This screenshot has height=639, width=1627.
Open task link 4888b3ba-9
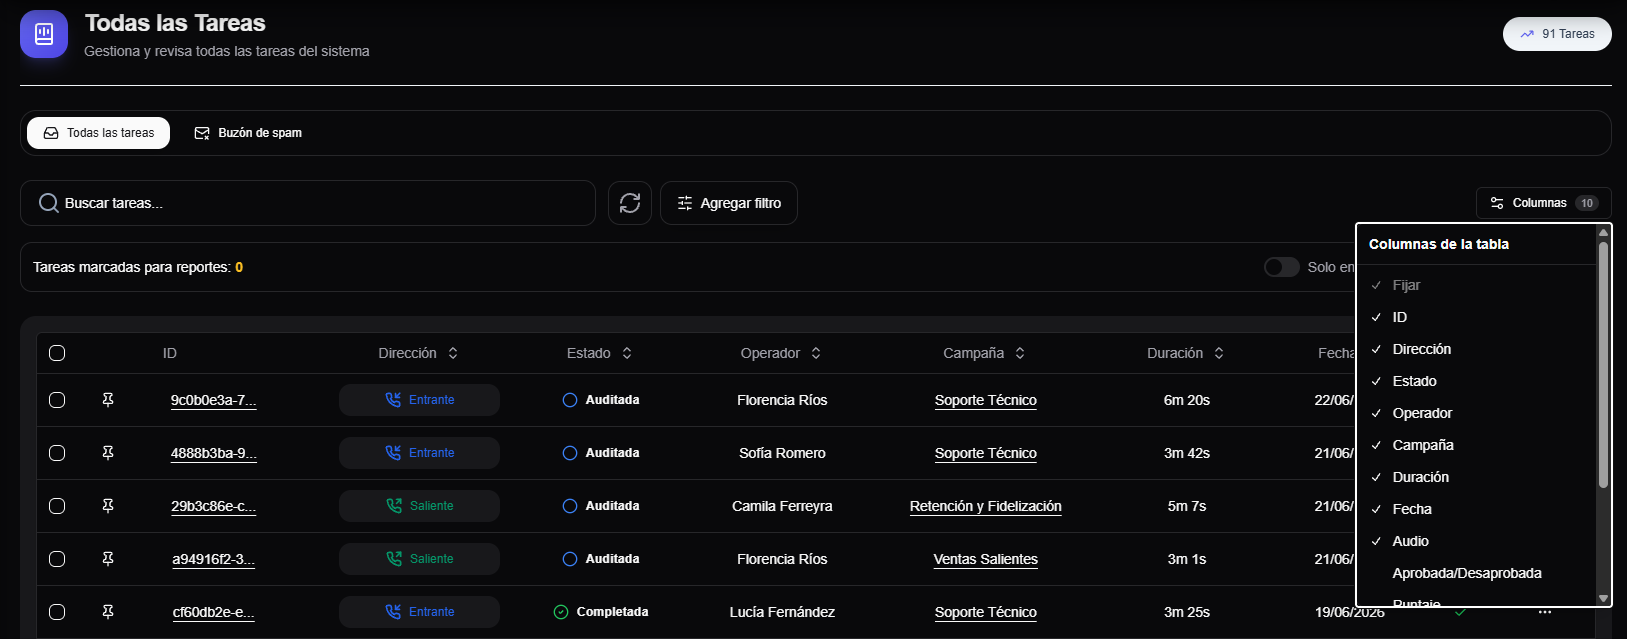coord(214,453)
